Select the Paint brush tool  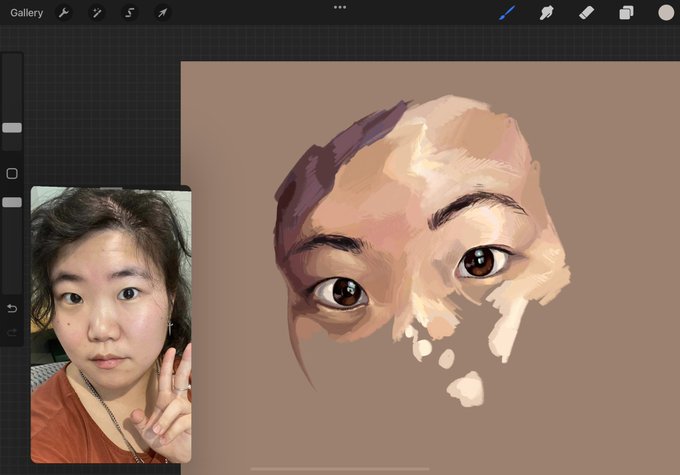coord(507,13)
